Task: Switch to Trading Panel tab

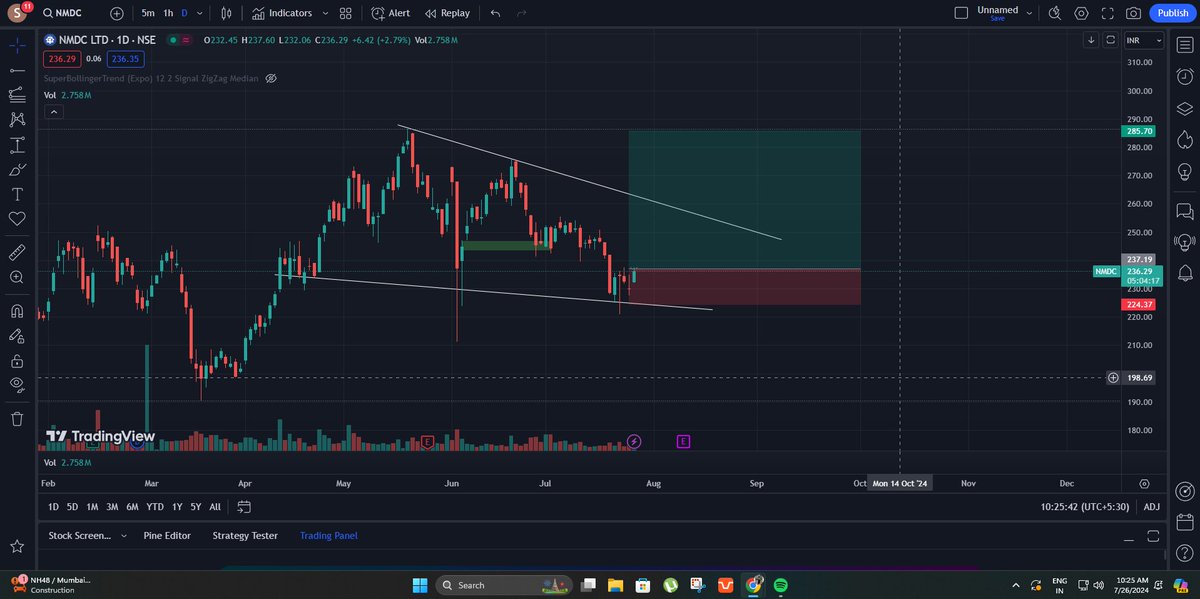Action: pos(328,536)
